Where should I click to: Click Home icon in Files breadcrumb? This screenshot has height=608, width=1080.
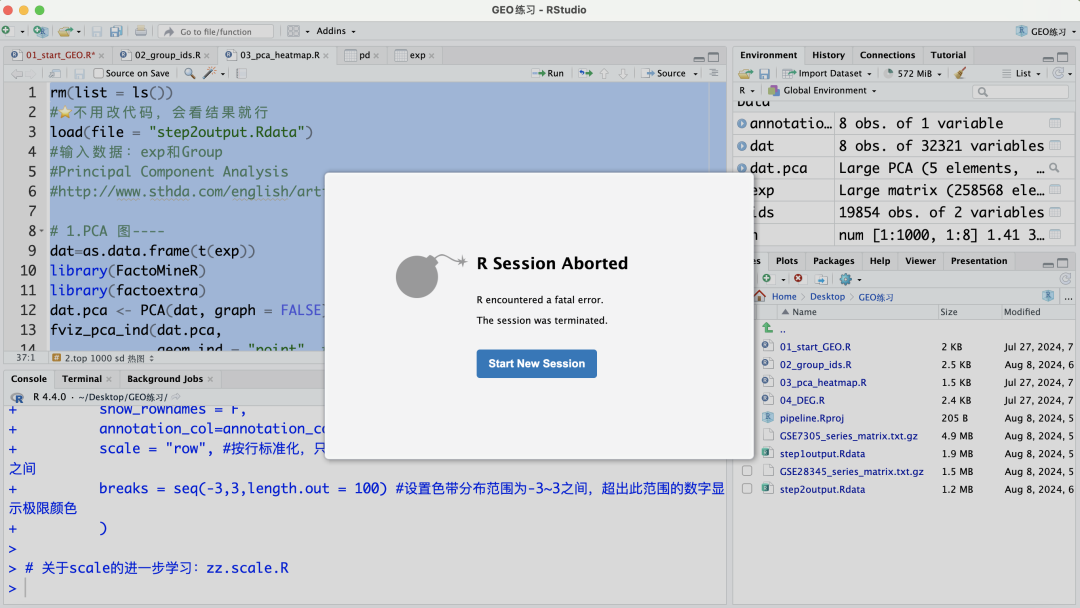click(x=760, y=296)
